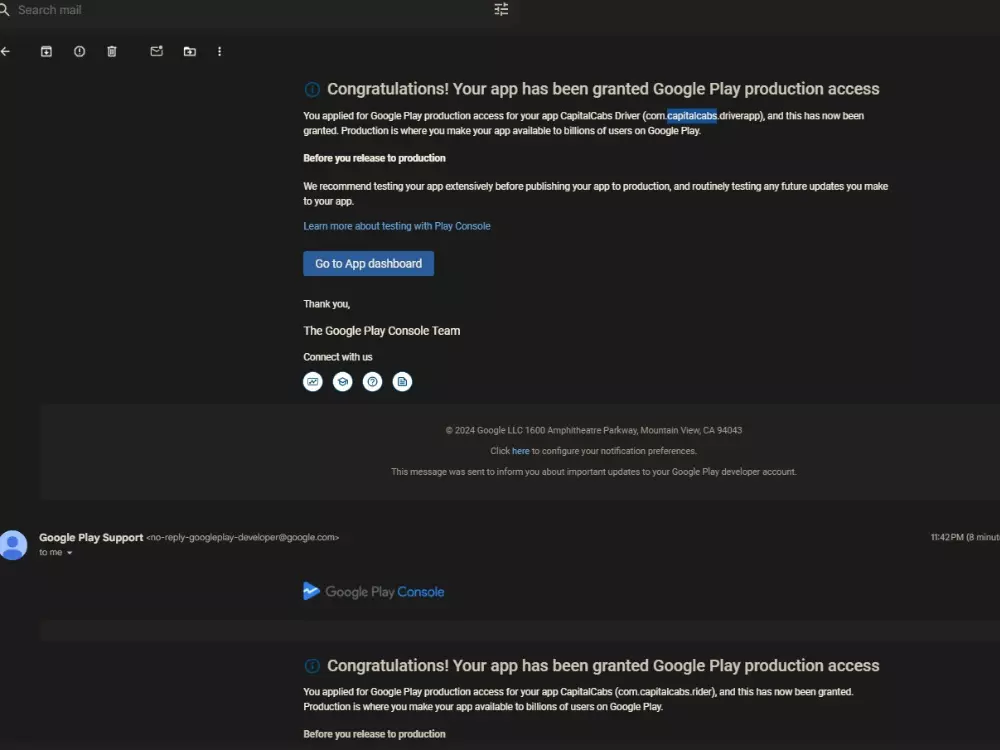Image resolution: width=1000 pixels, height=750 pixels.
Task: Click the Google Play Console logo
Action: (x=374, y=591)
